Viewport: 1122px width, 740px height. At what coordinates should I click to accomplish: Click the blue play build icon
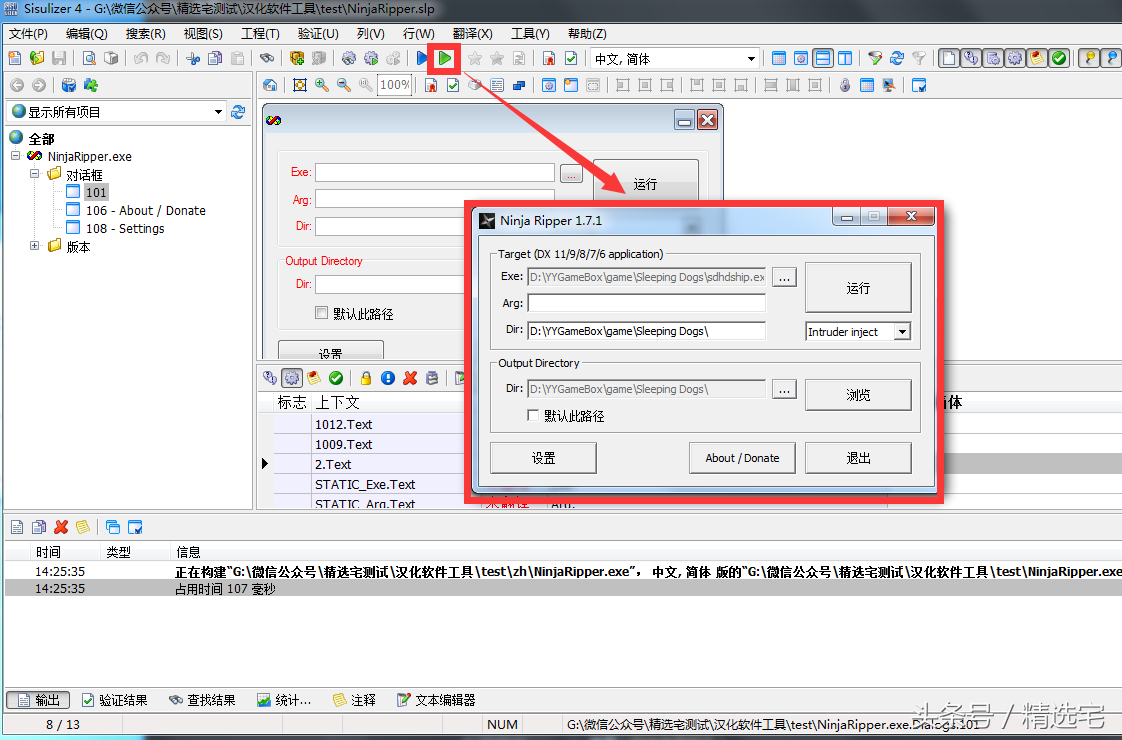[422, 58]
